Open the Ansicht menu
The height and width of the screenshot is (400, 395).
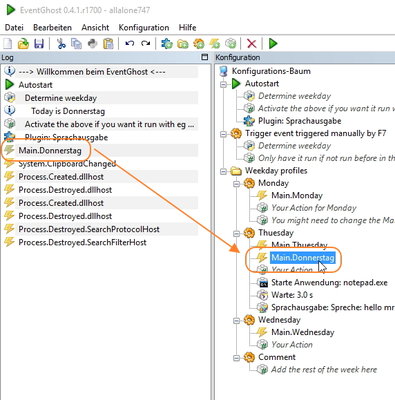tap(95, 27)
